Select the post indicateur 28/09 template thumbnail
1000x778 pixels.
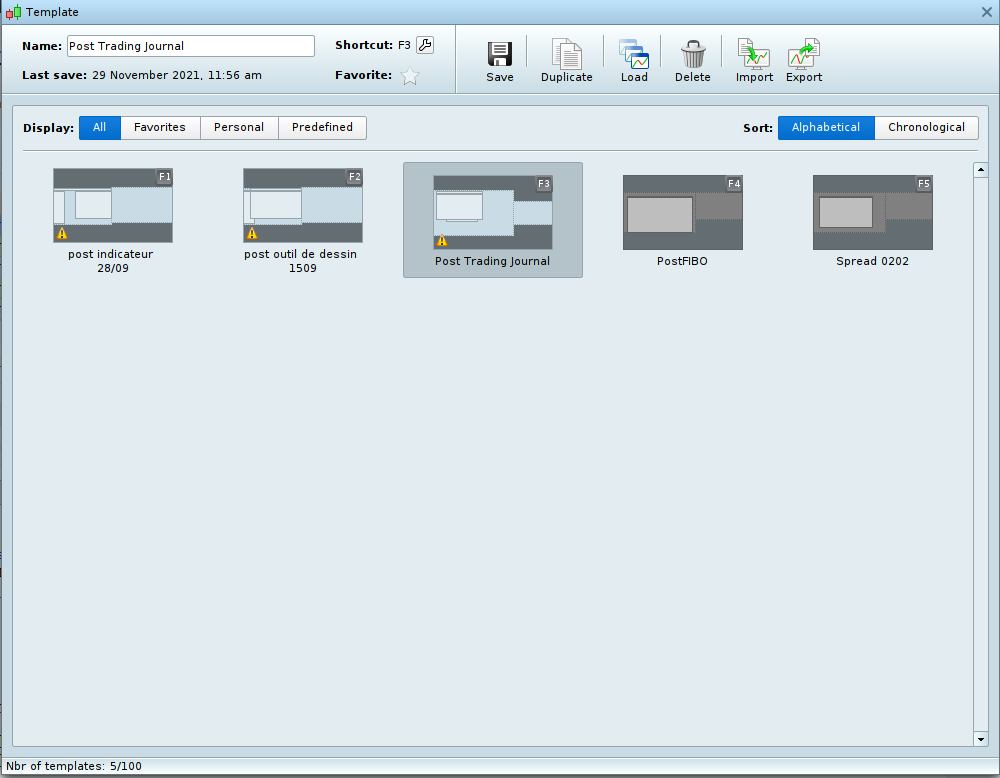pos(113,205)
